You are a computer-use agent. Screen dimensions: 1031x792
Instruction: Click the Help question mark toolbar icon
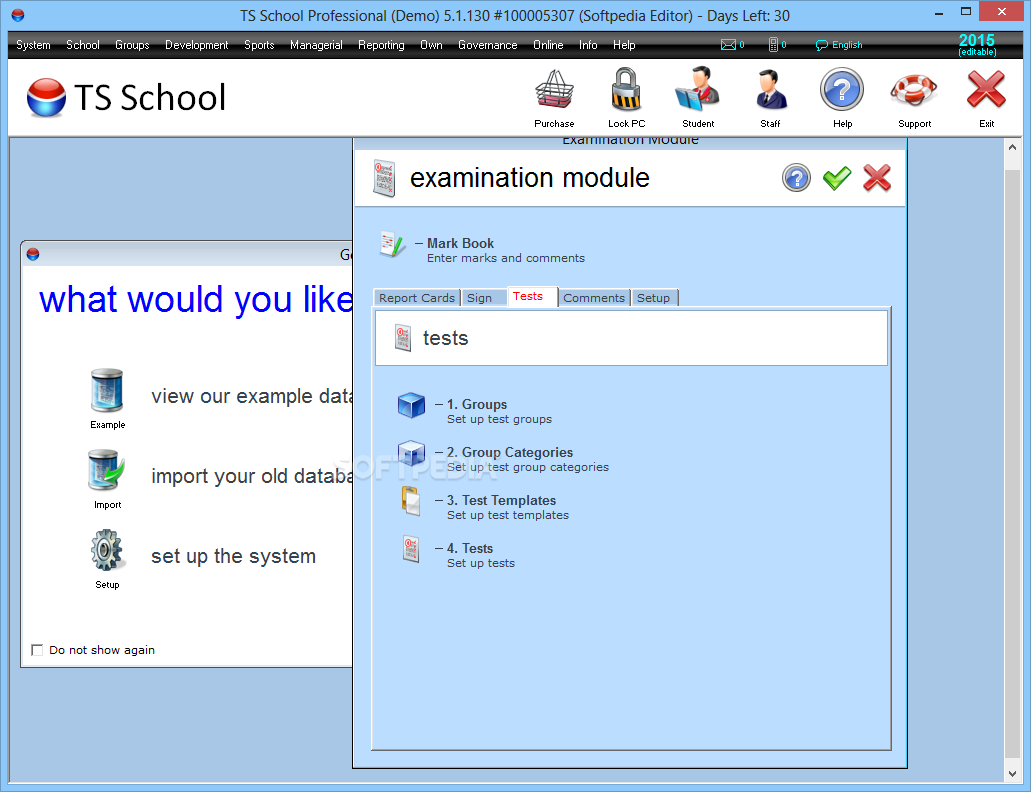click(x=842, y=89)
